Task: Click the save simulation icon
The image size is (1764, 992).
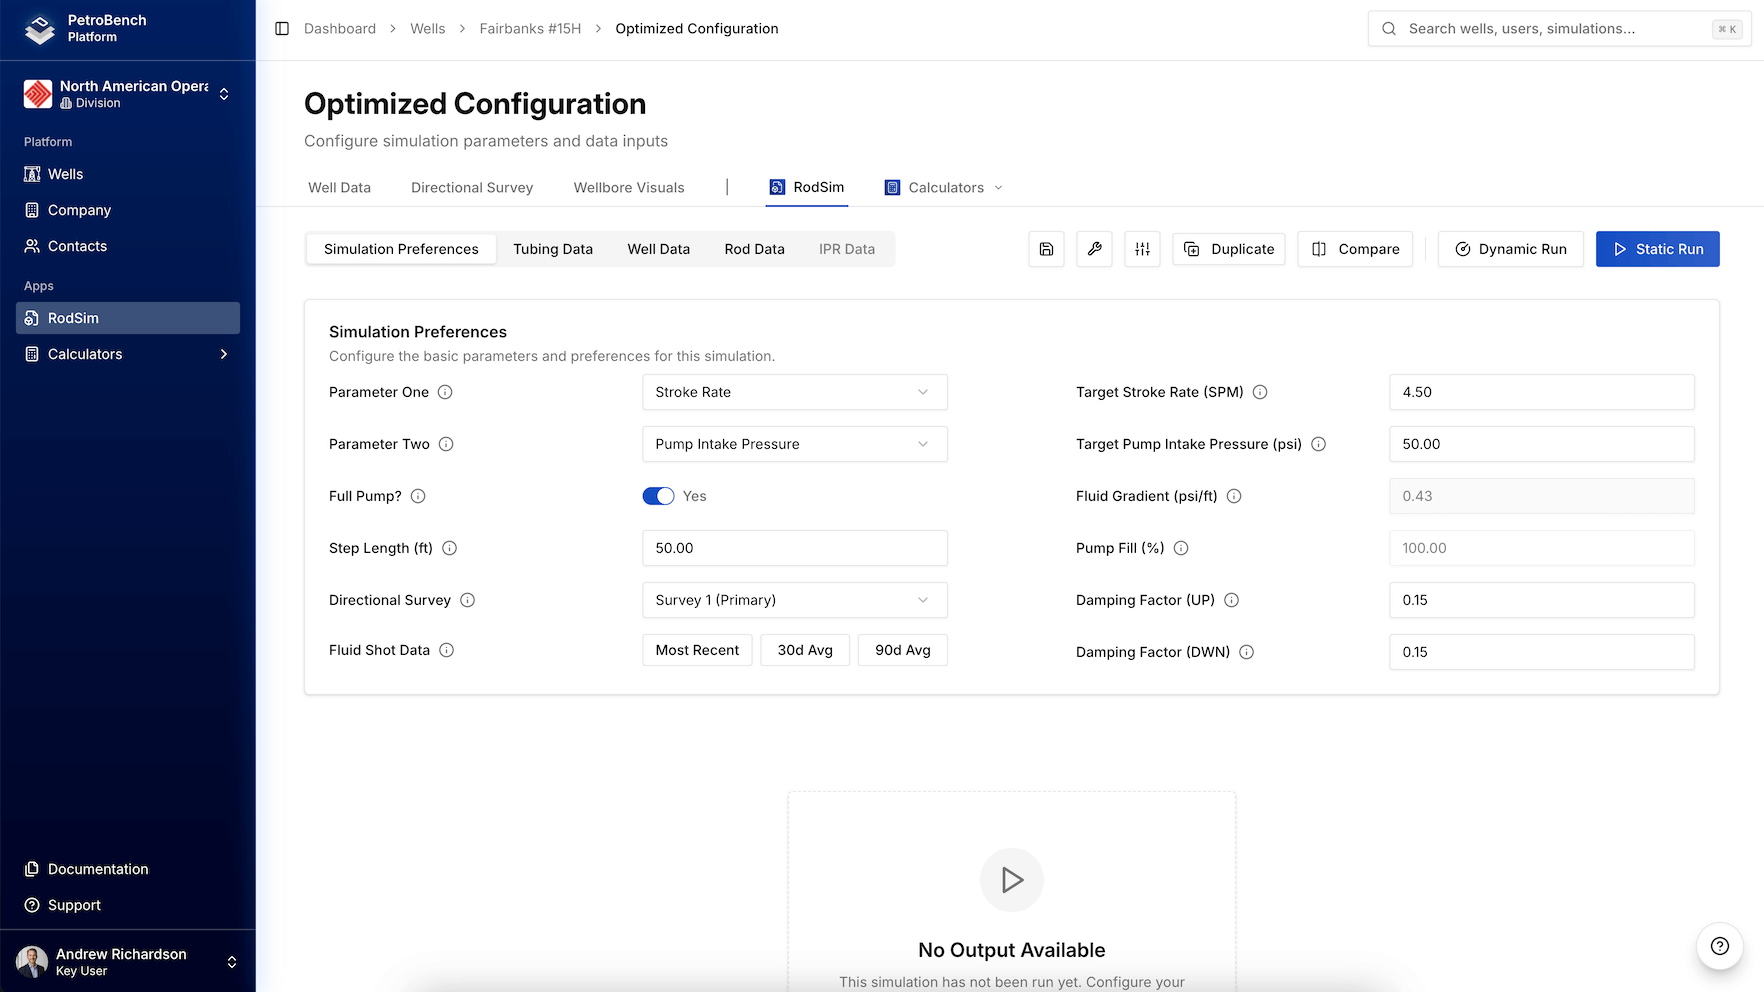Action: (1046, 249)
